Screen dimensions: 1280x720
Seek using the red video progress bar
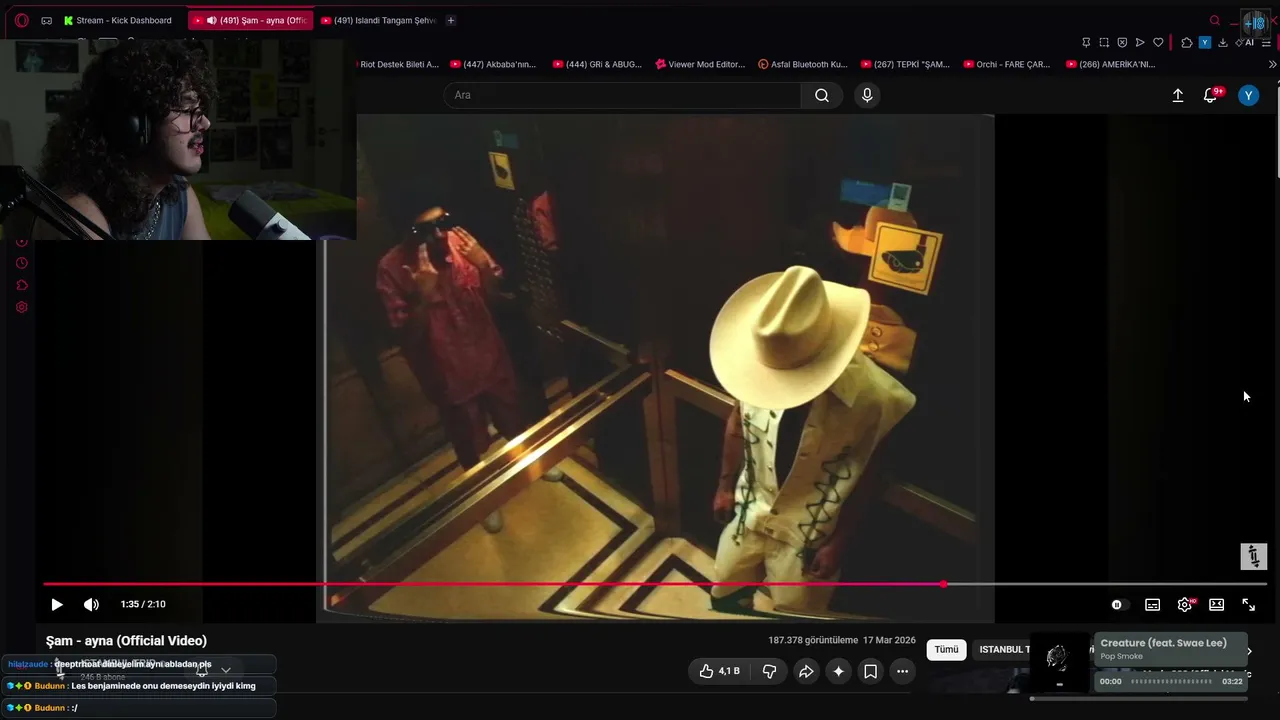(x=655, y=584)
